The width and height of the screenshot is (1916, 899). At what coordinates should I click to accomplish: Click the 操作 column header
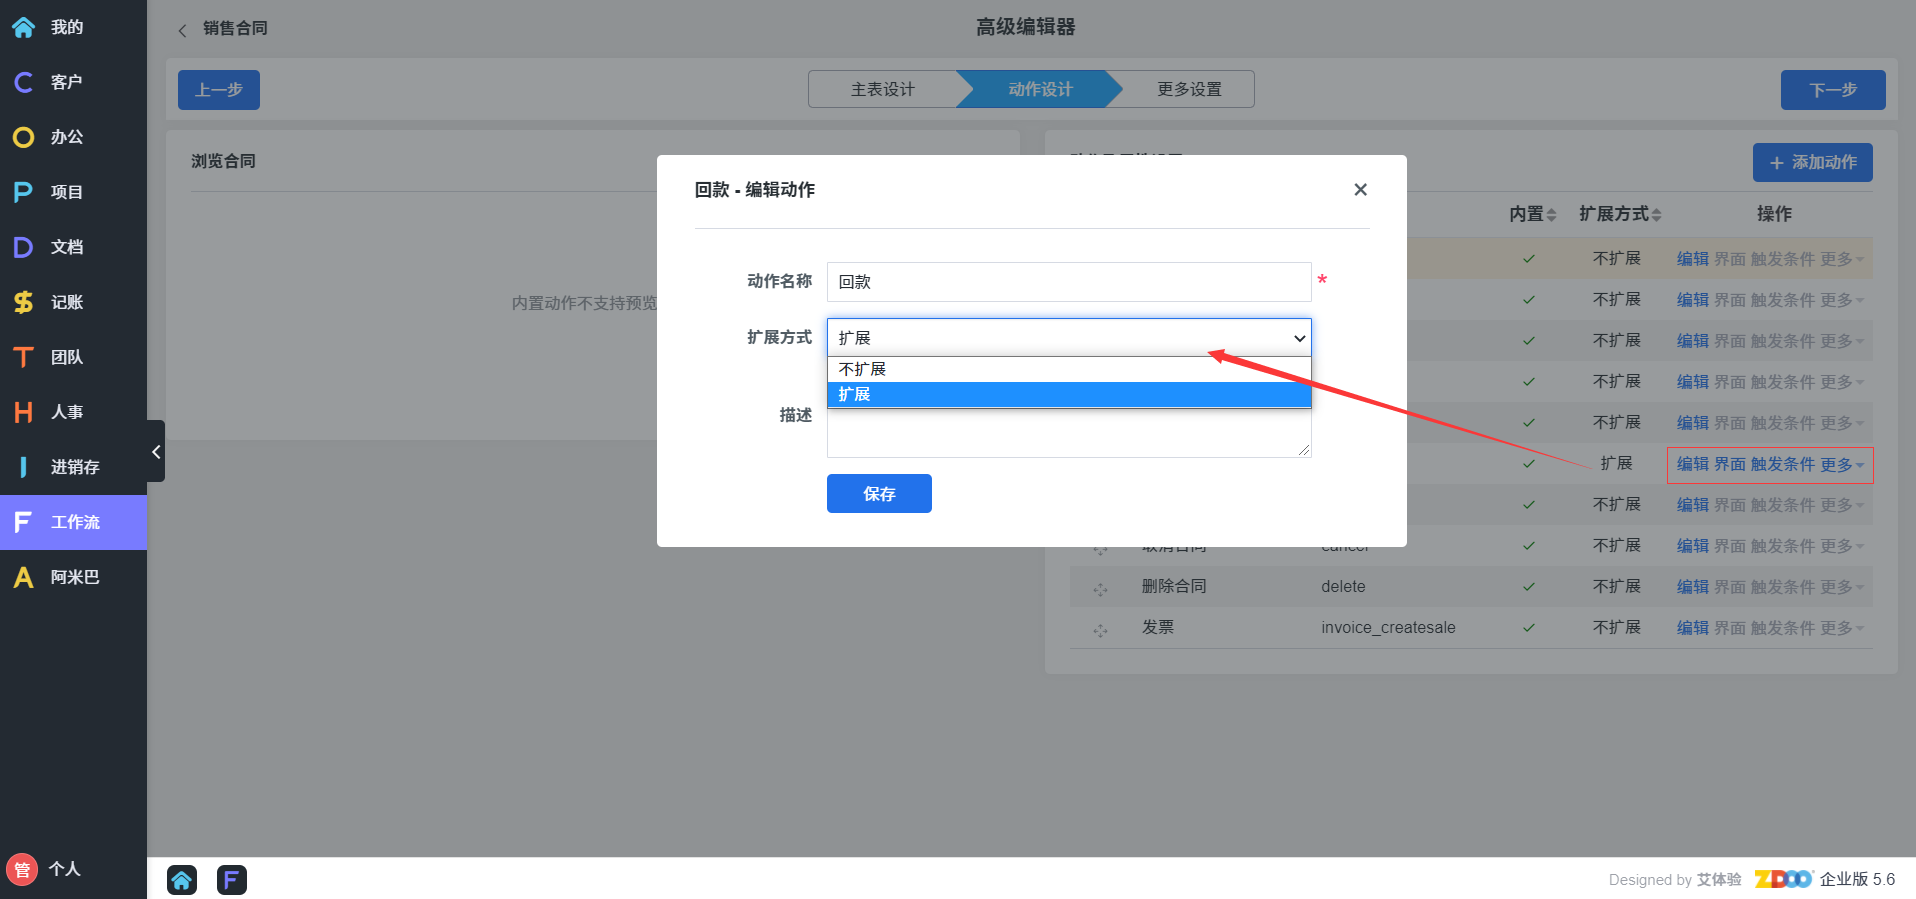[1774, 214]
